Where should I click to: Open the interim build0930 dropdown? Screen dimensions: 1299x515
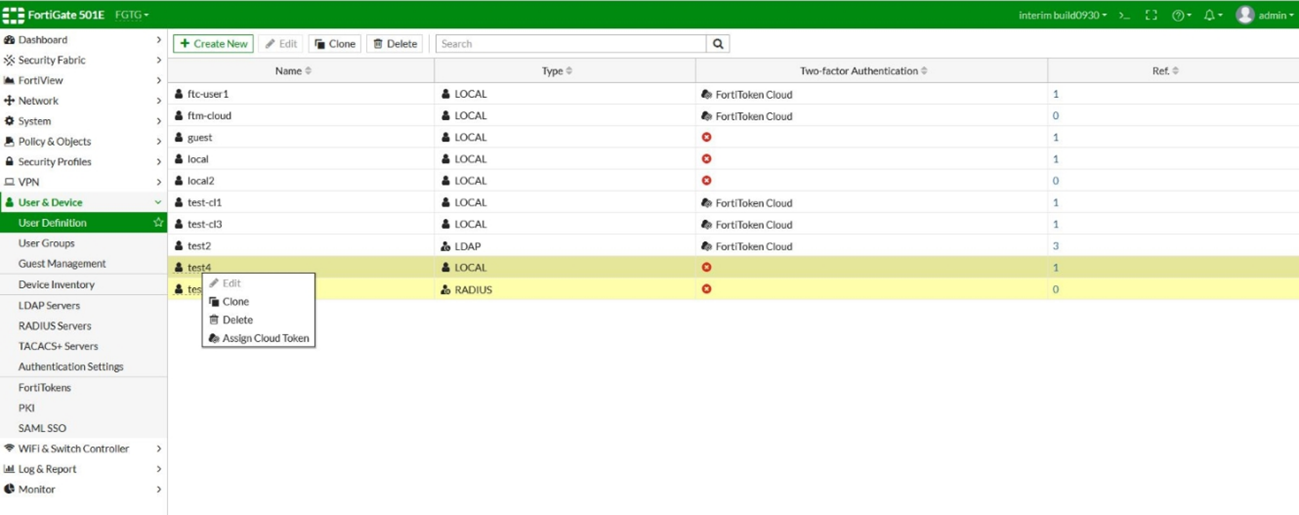[x=1062, y=15]
